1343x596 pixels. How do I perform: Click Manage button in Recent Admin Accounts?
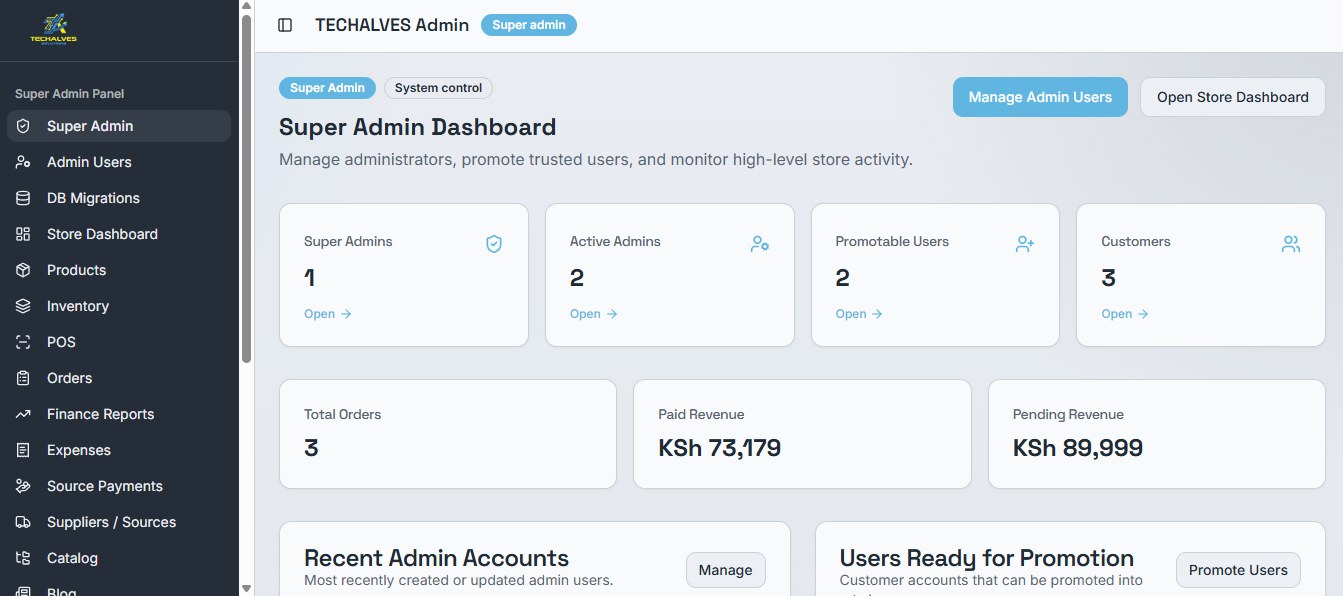pyautogui.click(x=726, y=570)
